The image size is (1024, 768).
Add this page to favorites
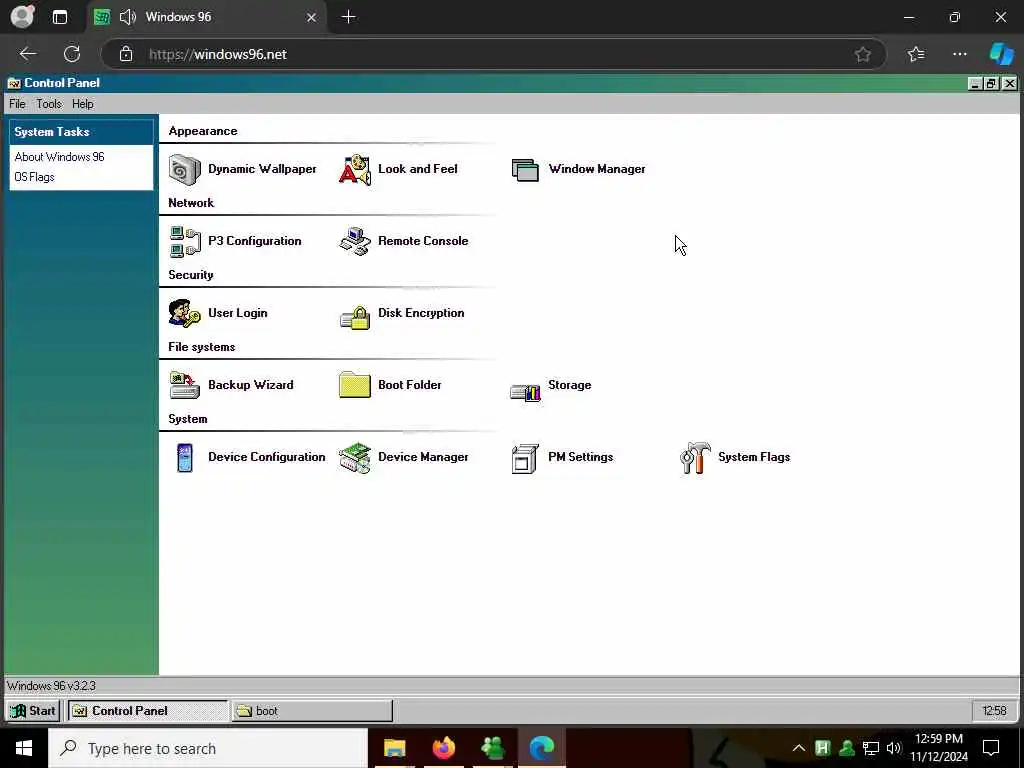pyautogui.click(x=863, y=54)
